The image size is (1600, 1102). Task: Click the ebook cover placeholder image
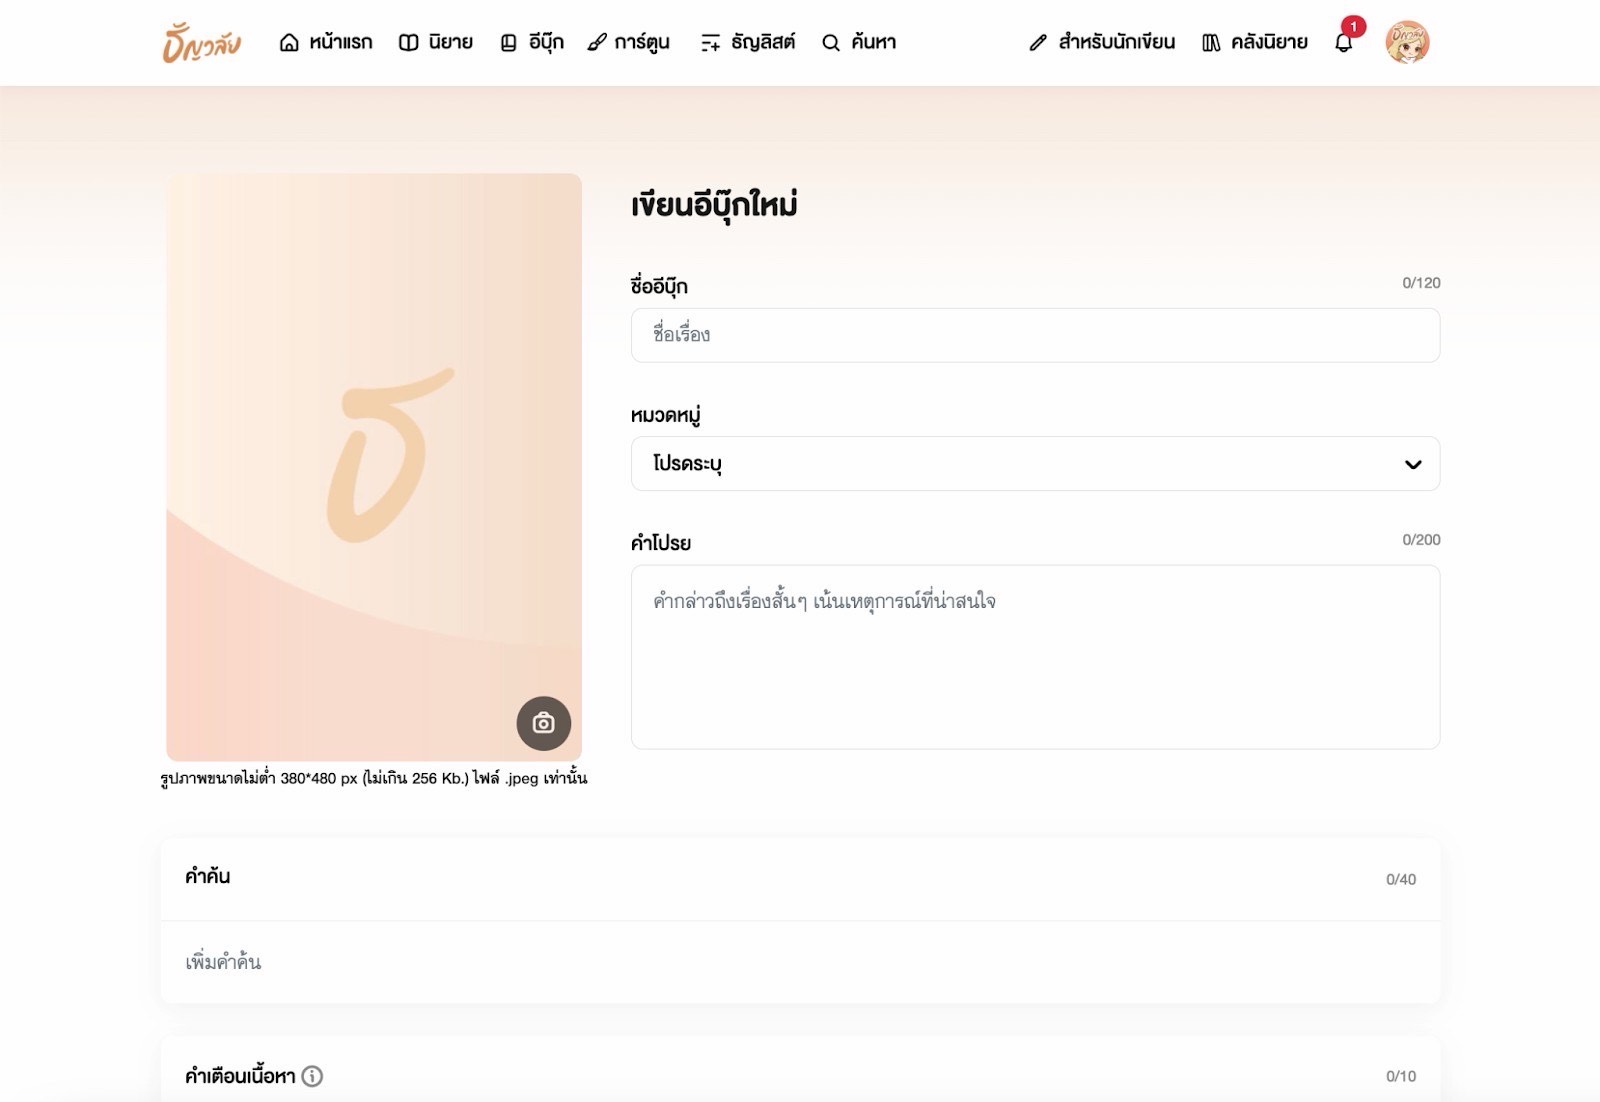(x=374, y=467)
